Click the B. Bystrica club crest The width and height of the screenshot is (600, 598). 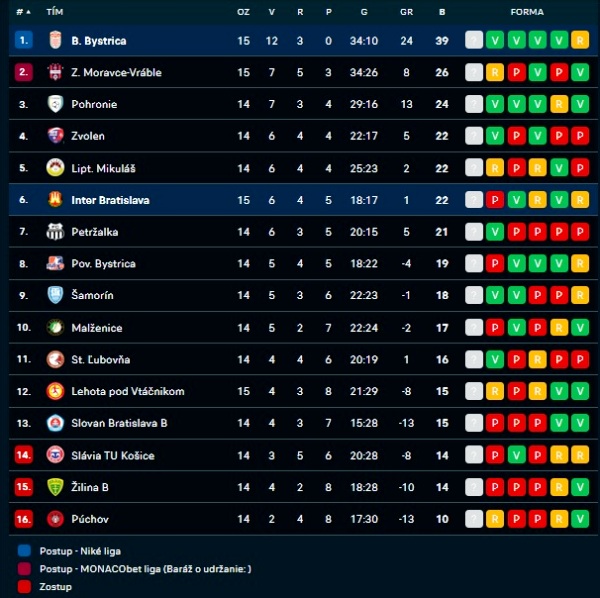pyautogui.click(x=55, y=41)
